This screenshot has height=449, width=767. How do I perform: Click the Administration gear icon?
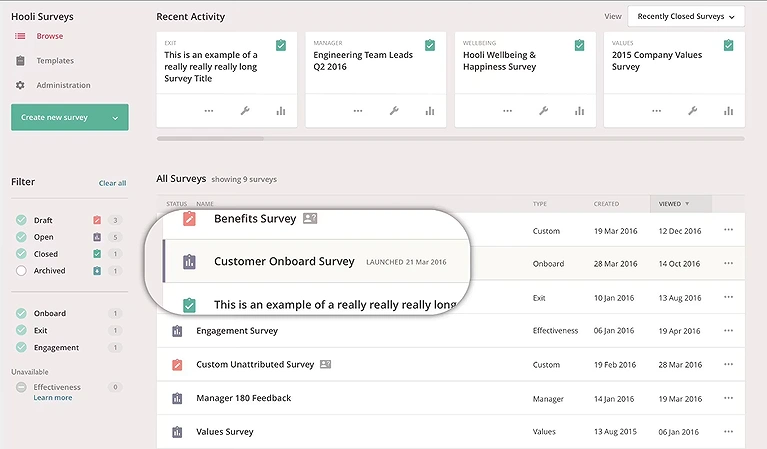[20, 85]
